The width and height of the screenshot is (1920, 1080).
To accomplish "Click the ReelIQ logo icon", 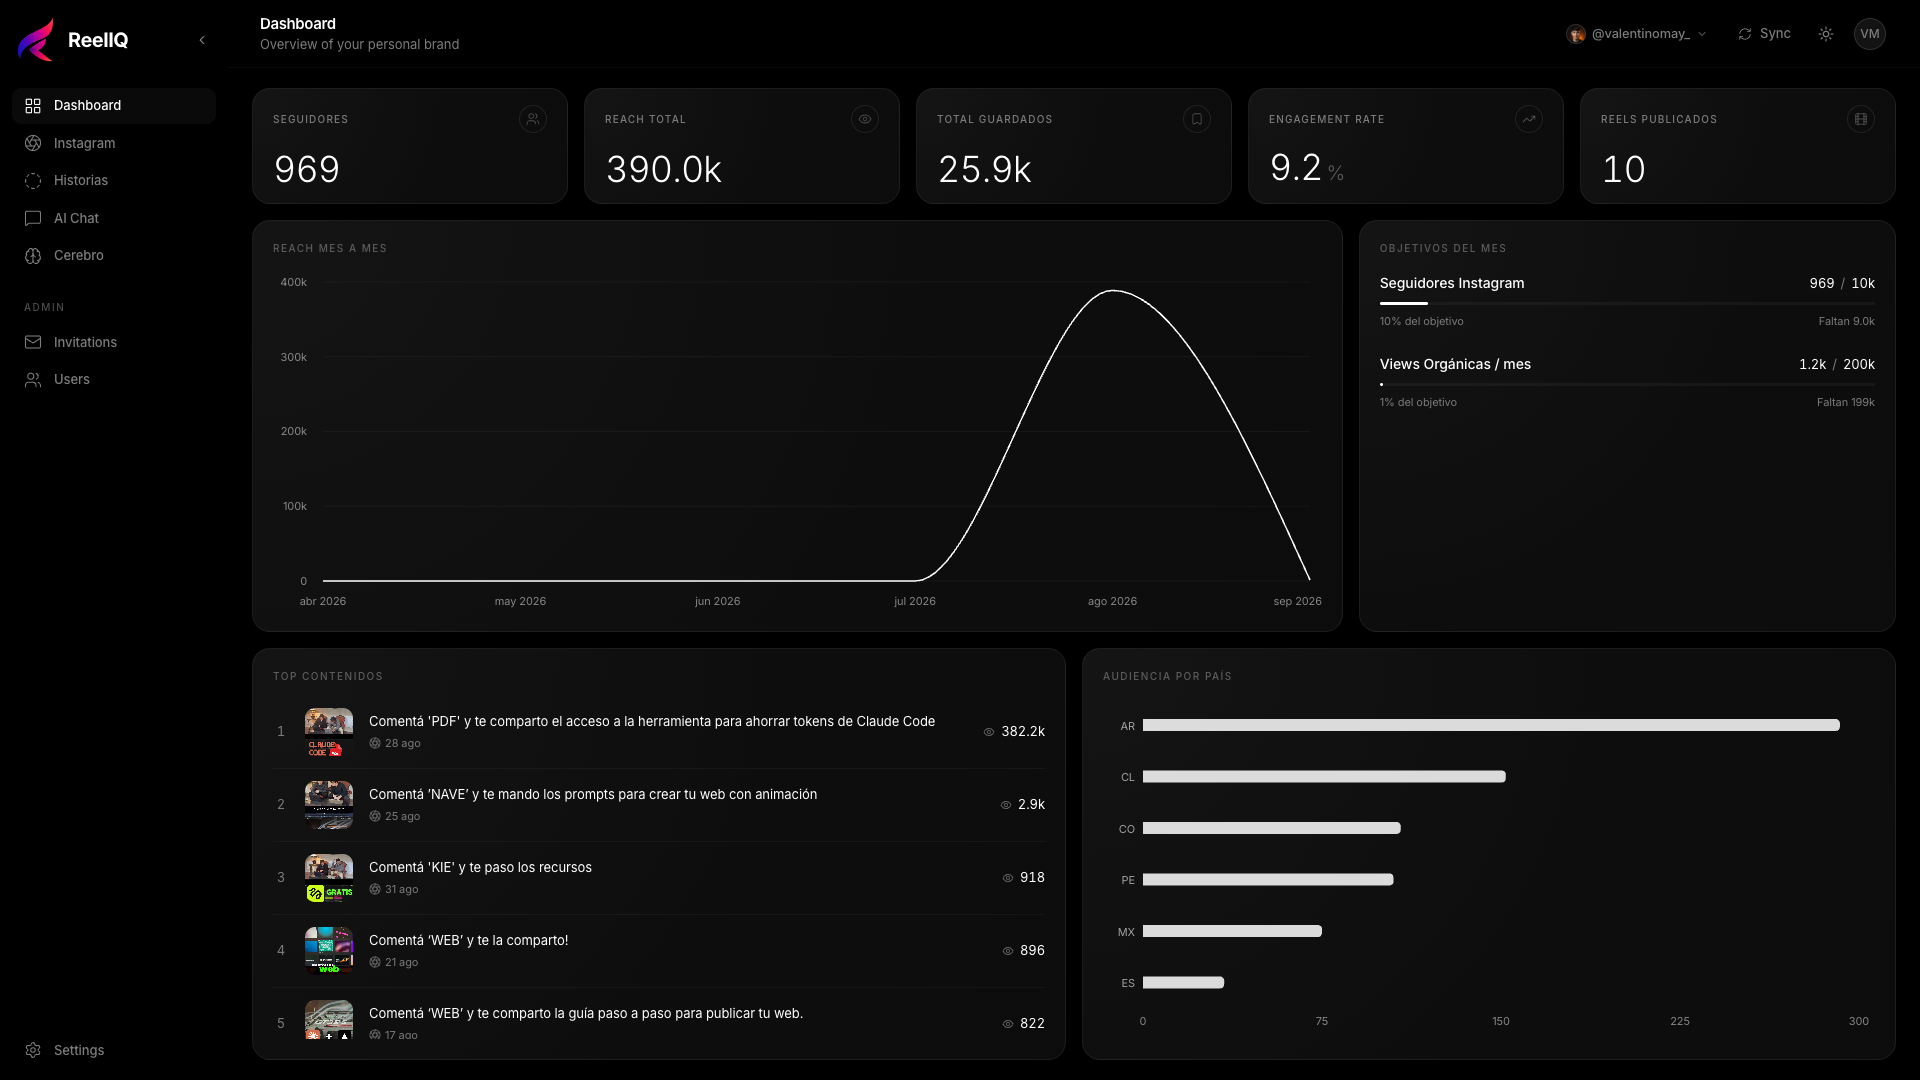I will pos(36,40).
